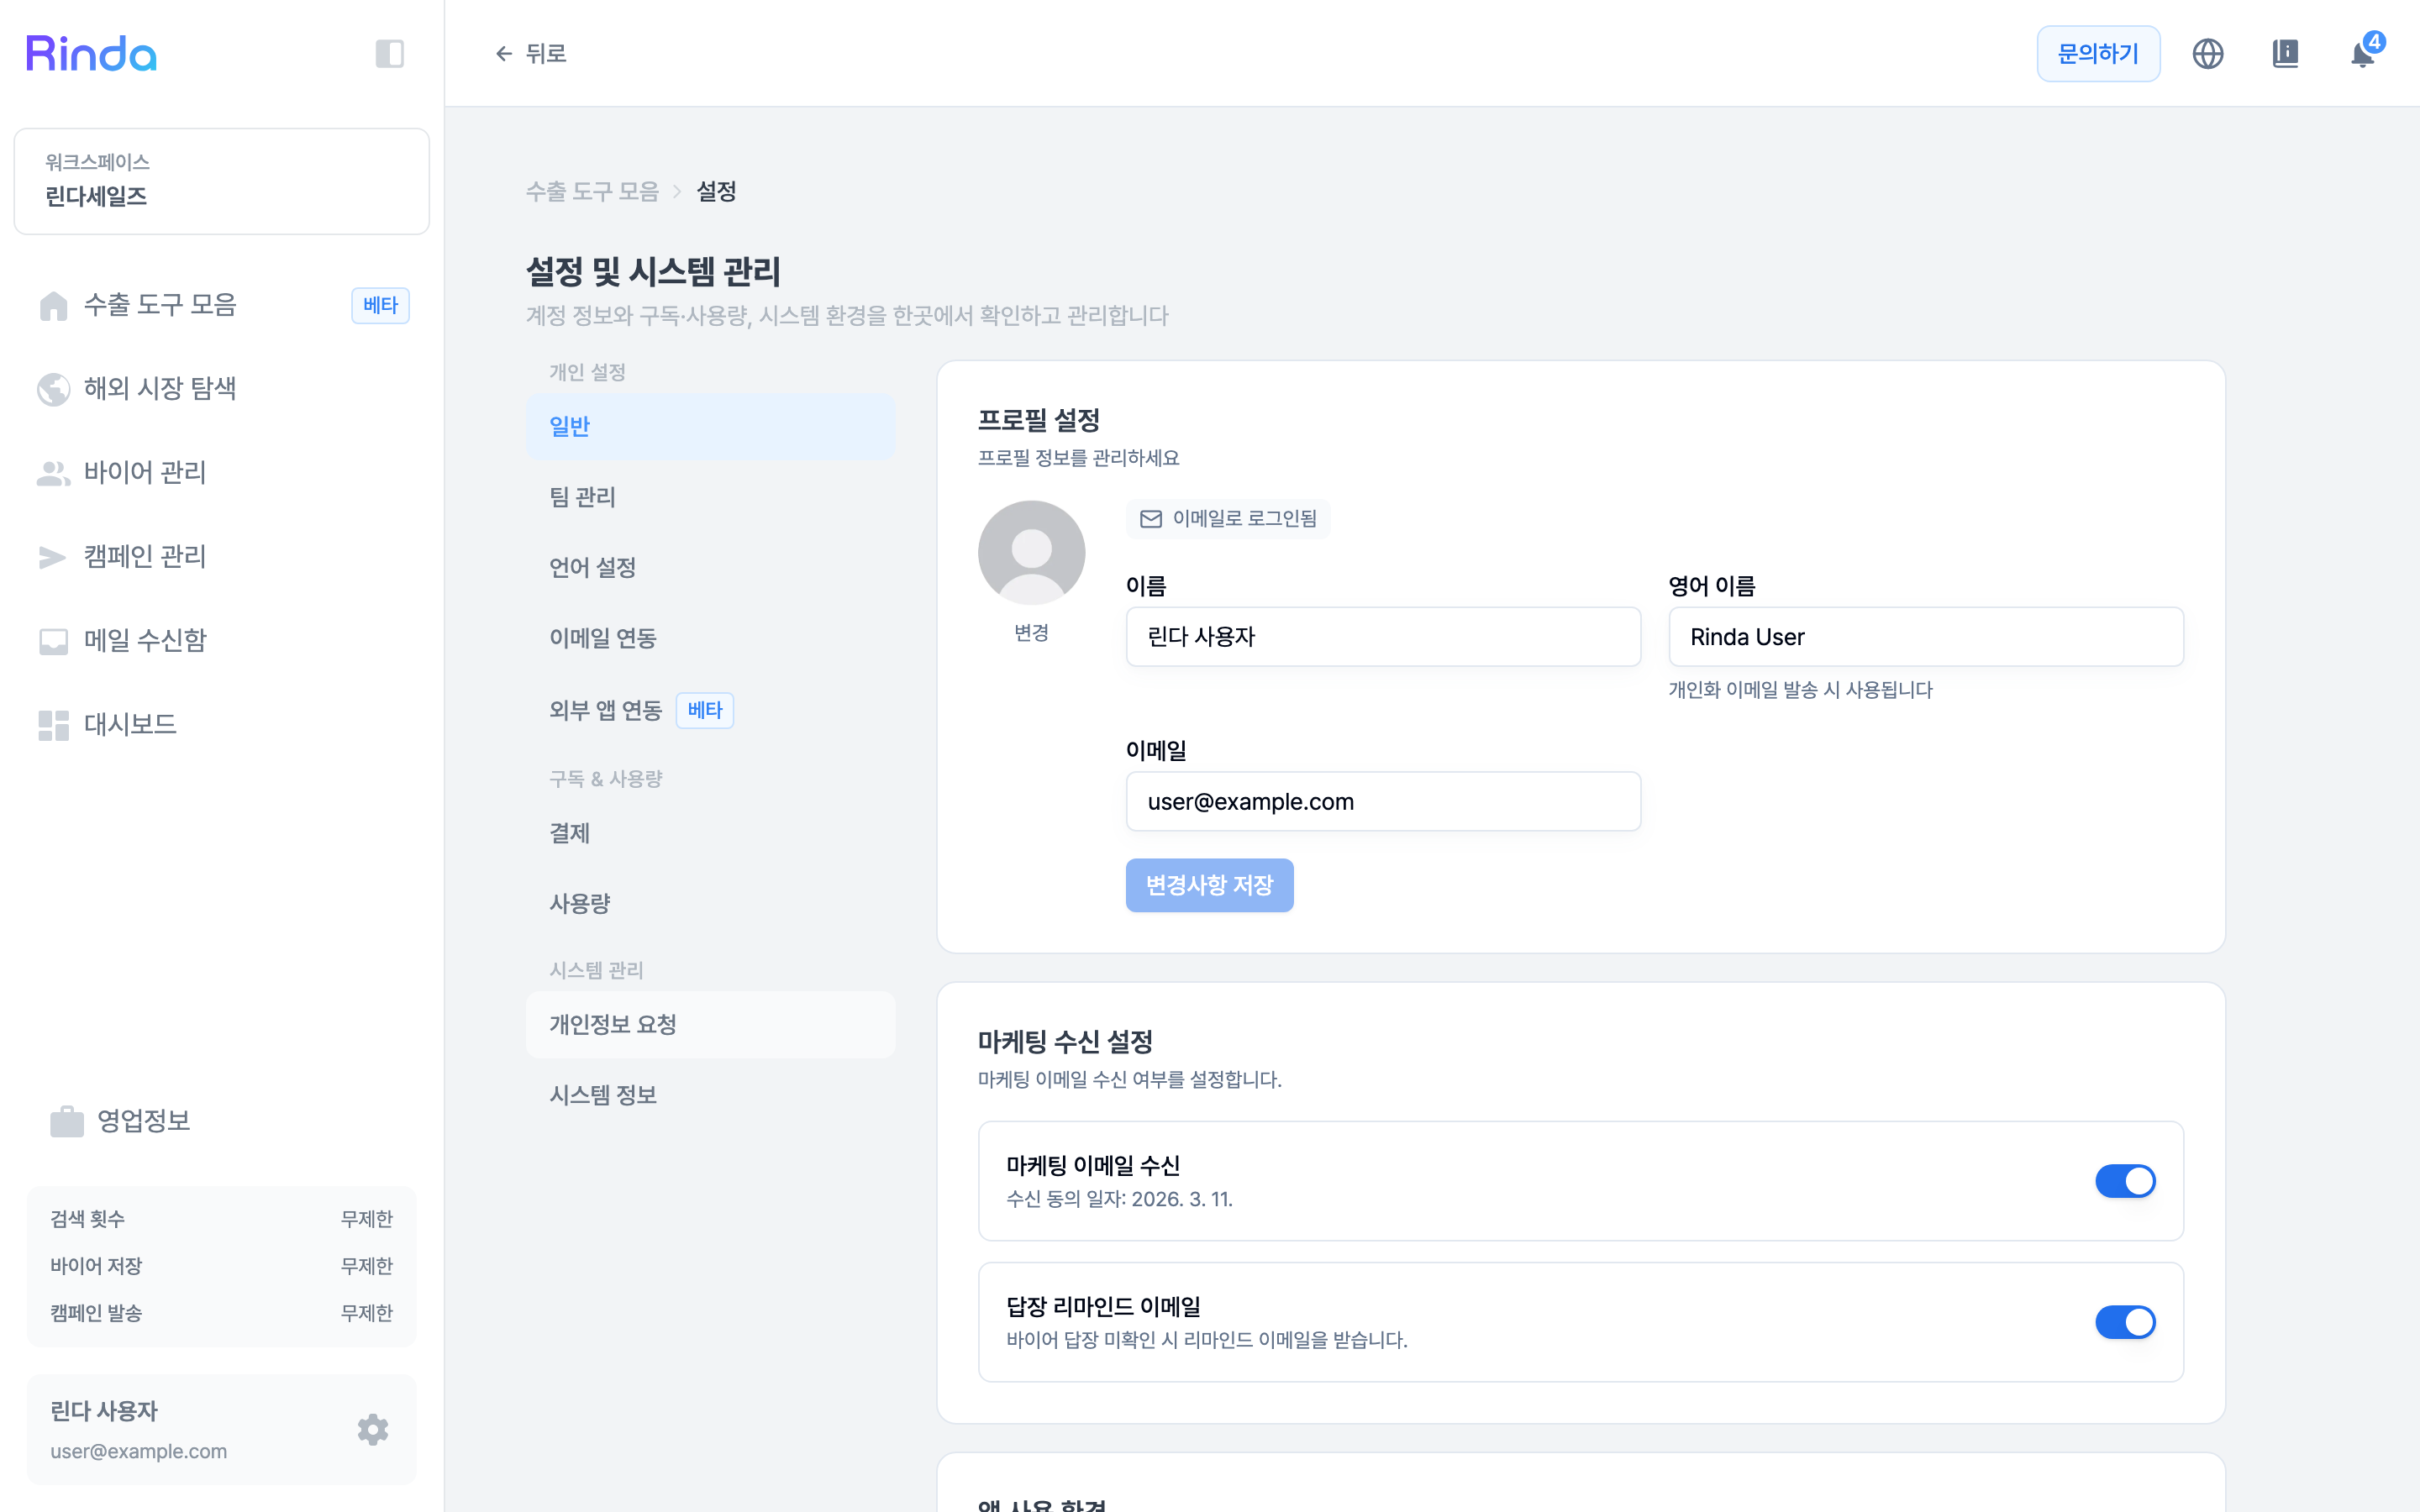Open the language globe icon

pyautogui.click(x=2208, y=53)
